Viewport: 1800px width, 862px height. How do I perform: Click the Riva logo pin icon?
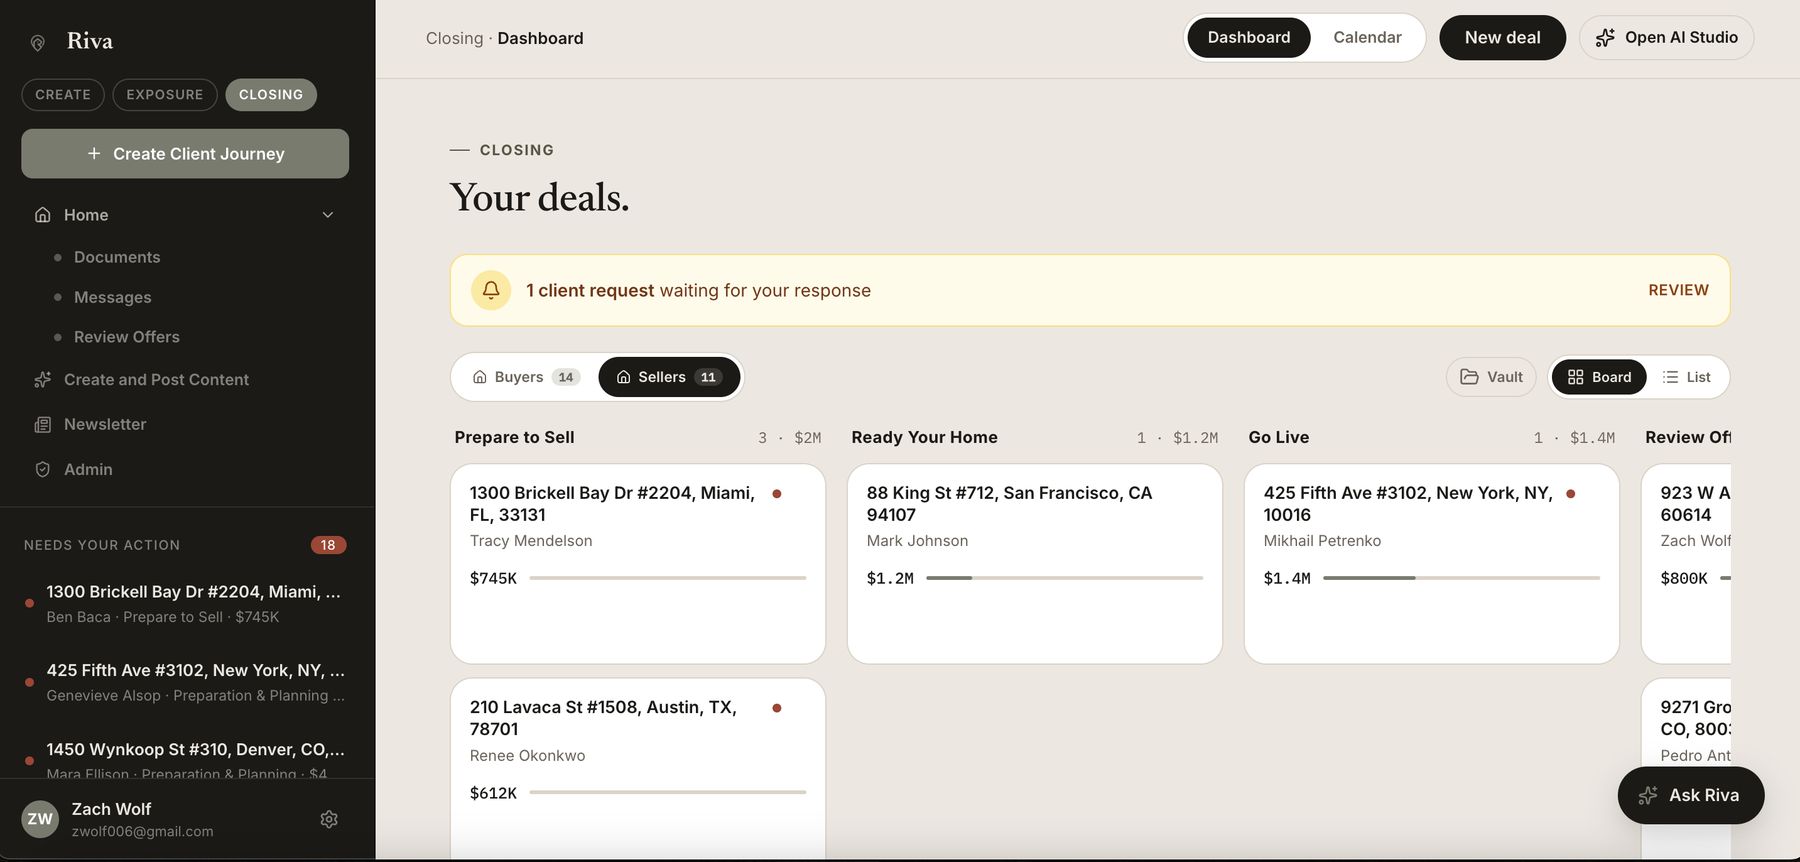coord(38,42)
